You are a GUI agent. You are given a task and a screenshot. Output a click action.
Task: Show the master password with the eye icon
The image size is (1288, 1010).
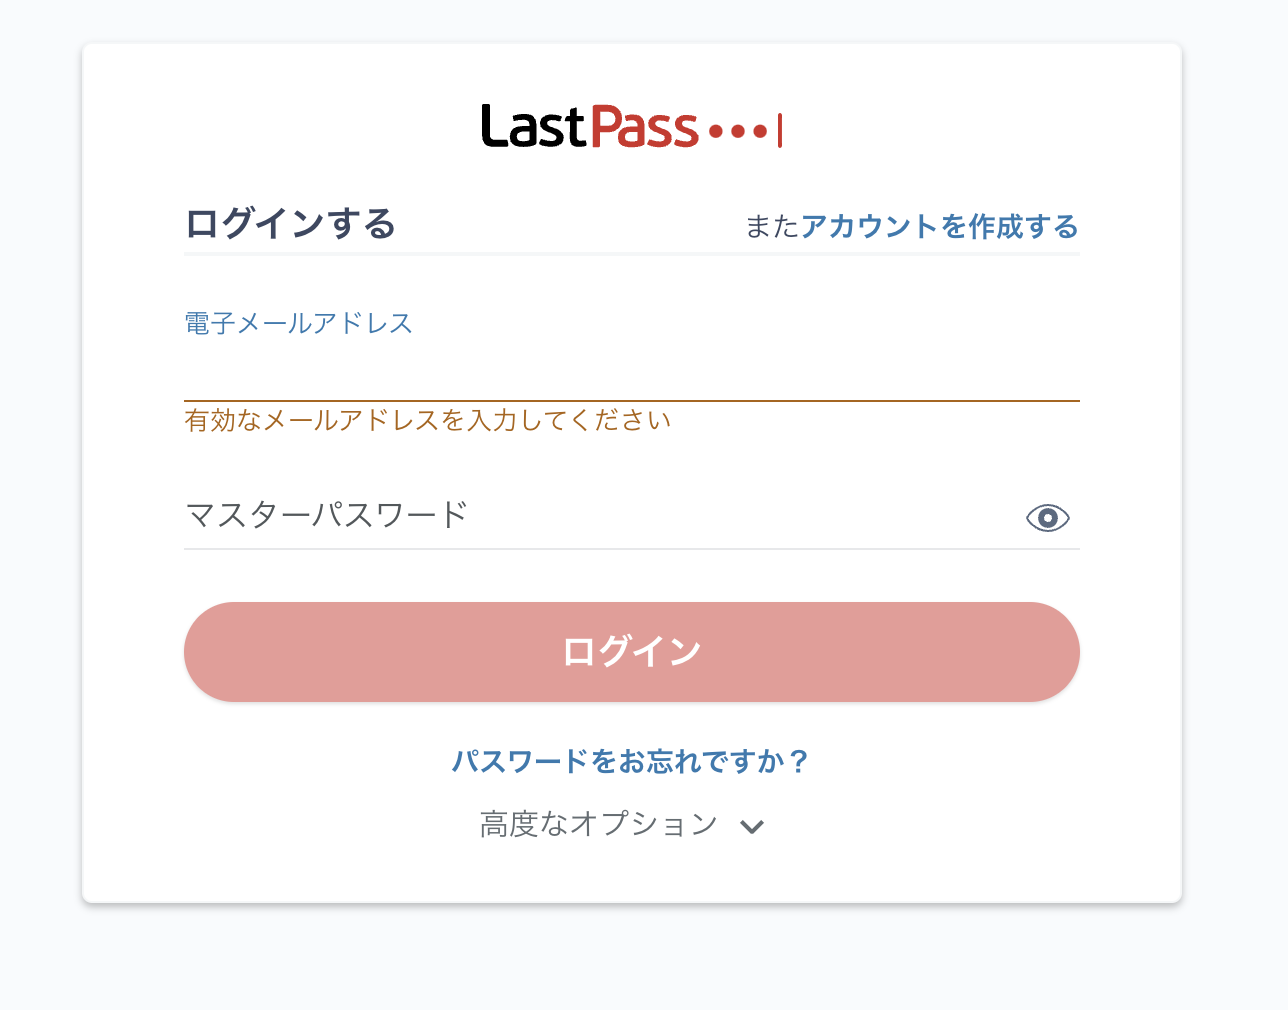(x=1047, y=517)
